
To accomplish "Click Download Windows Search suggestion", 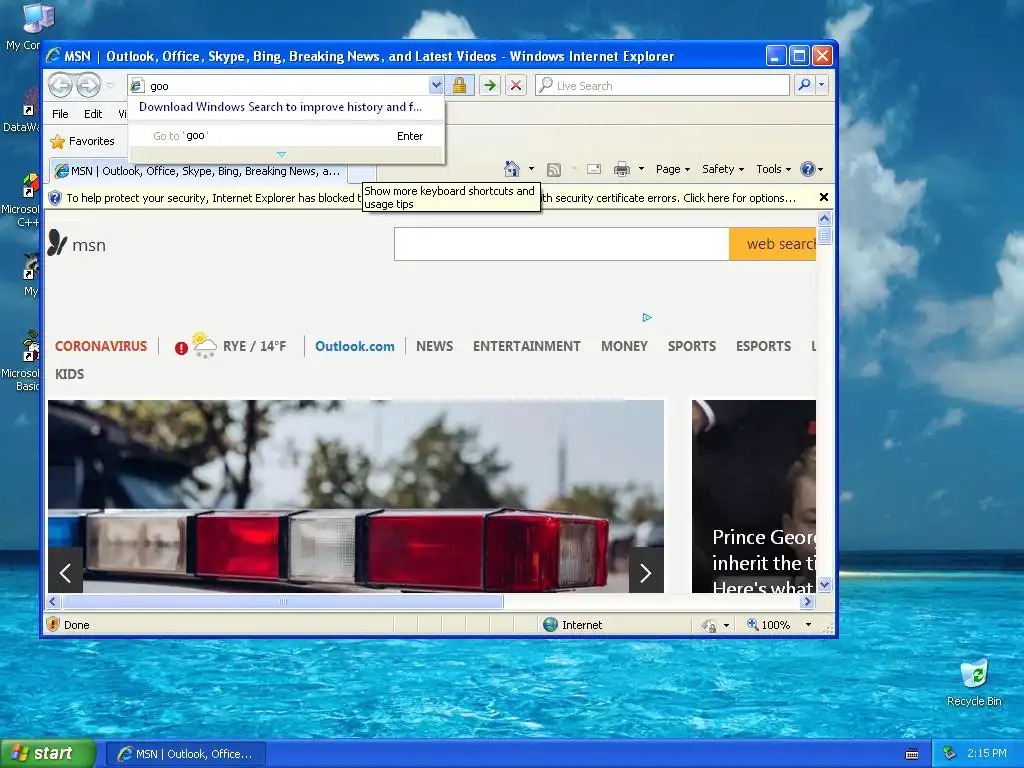I will click(280, 107).
